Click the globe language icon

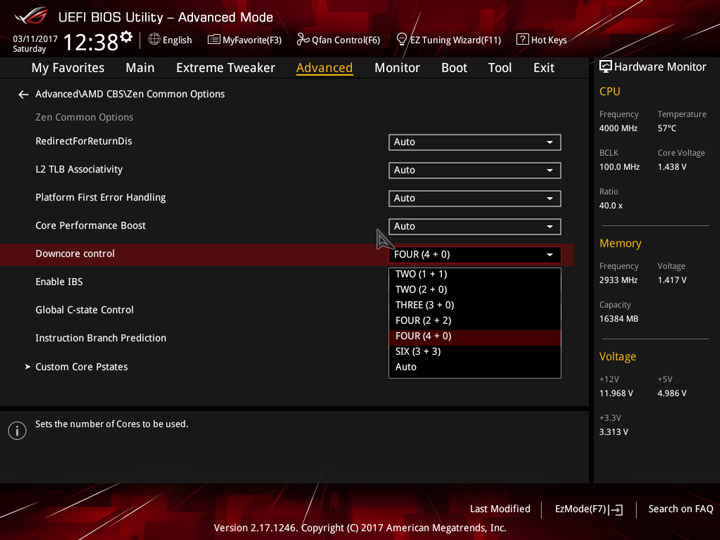[154, 39]
